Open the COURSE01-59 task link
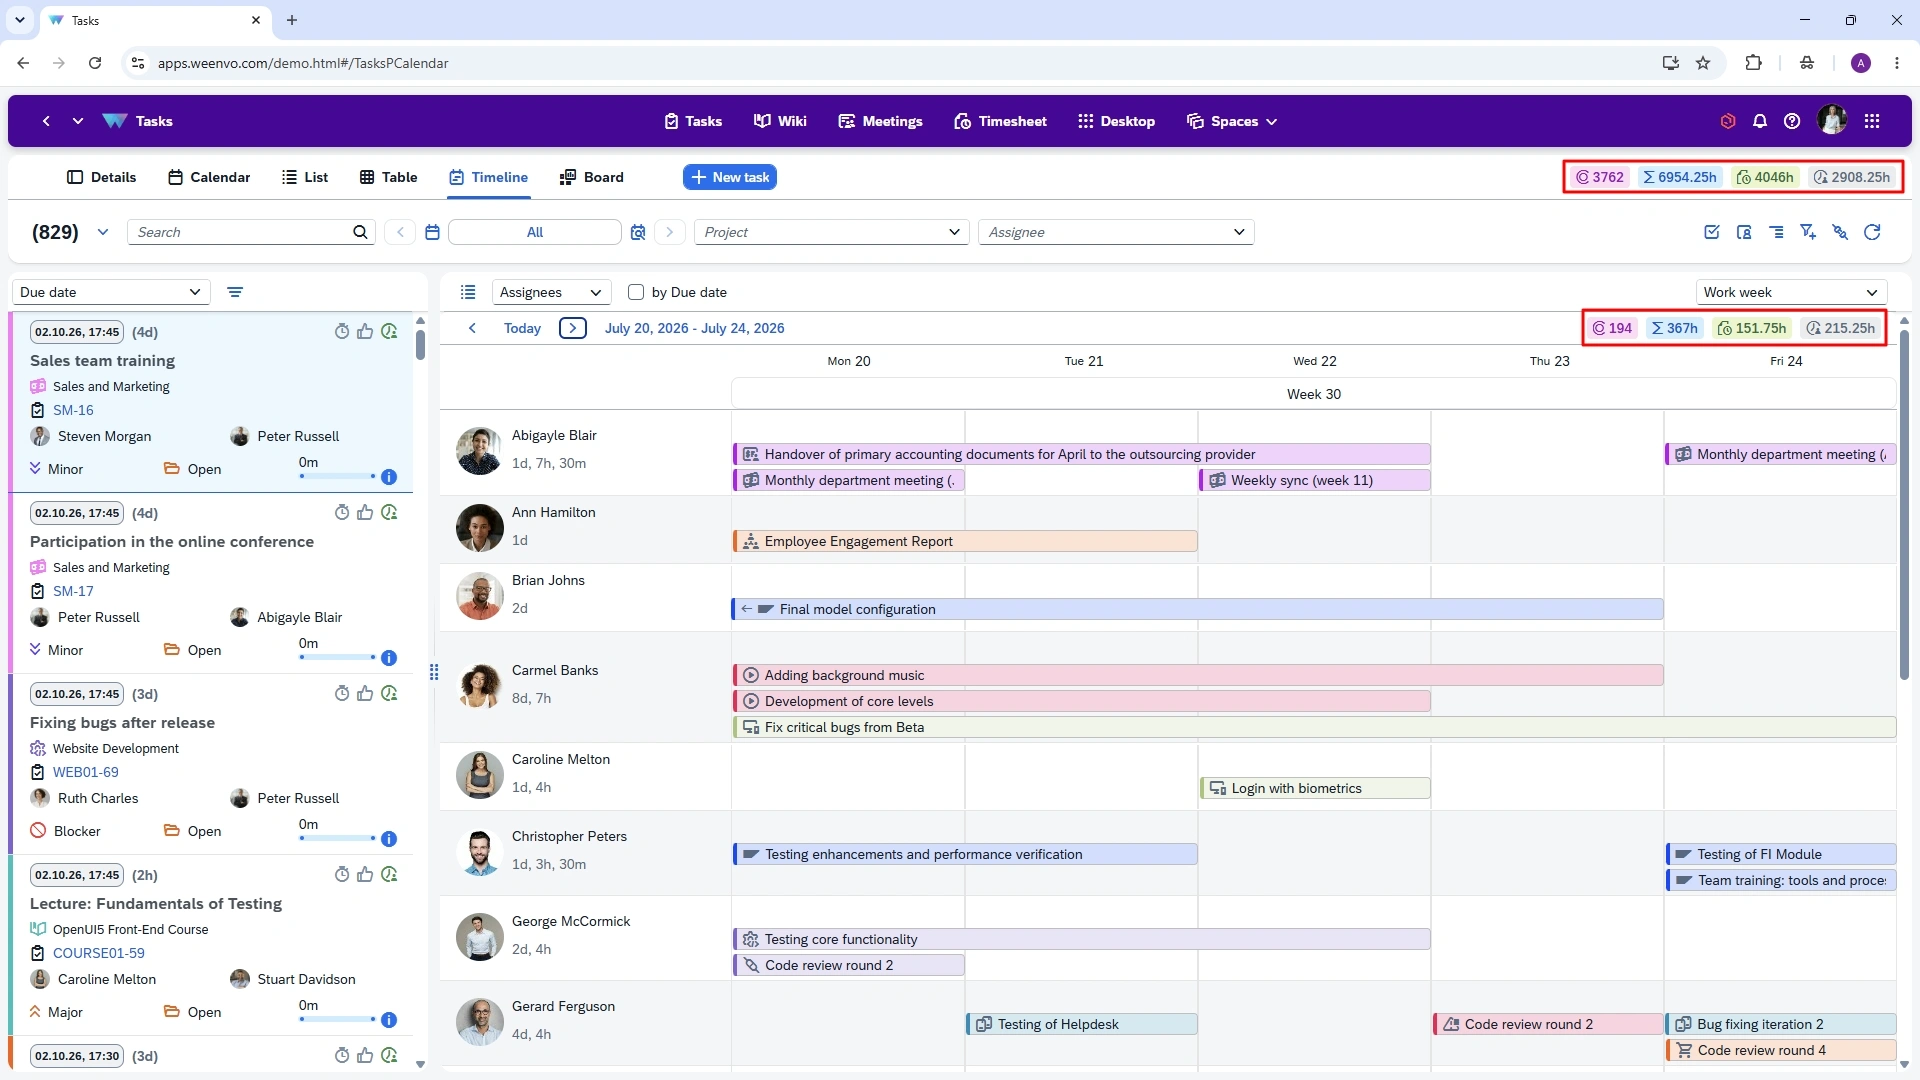Viewport: 1920px width, 1080px height. click(98, 953)
